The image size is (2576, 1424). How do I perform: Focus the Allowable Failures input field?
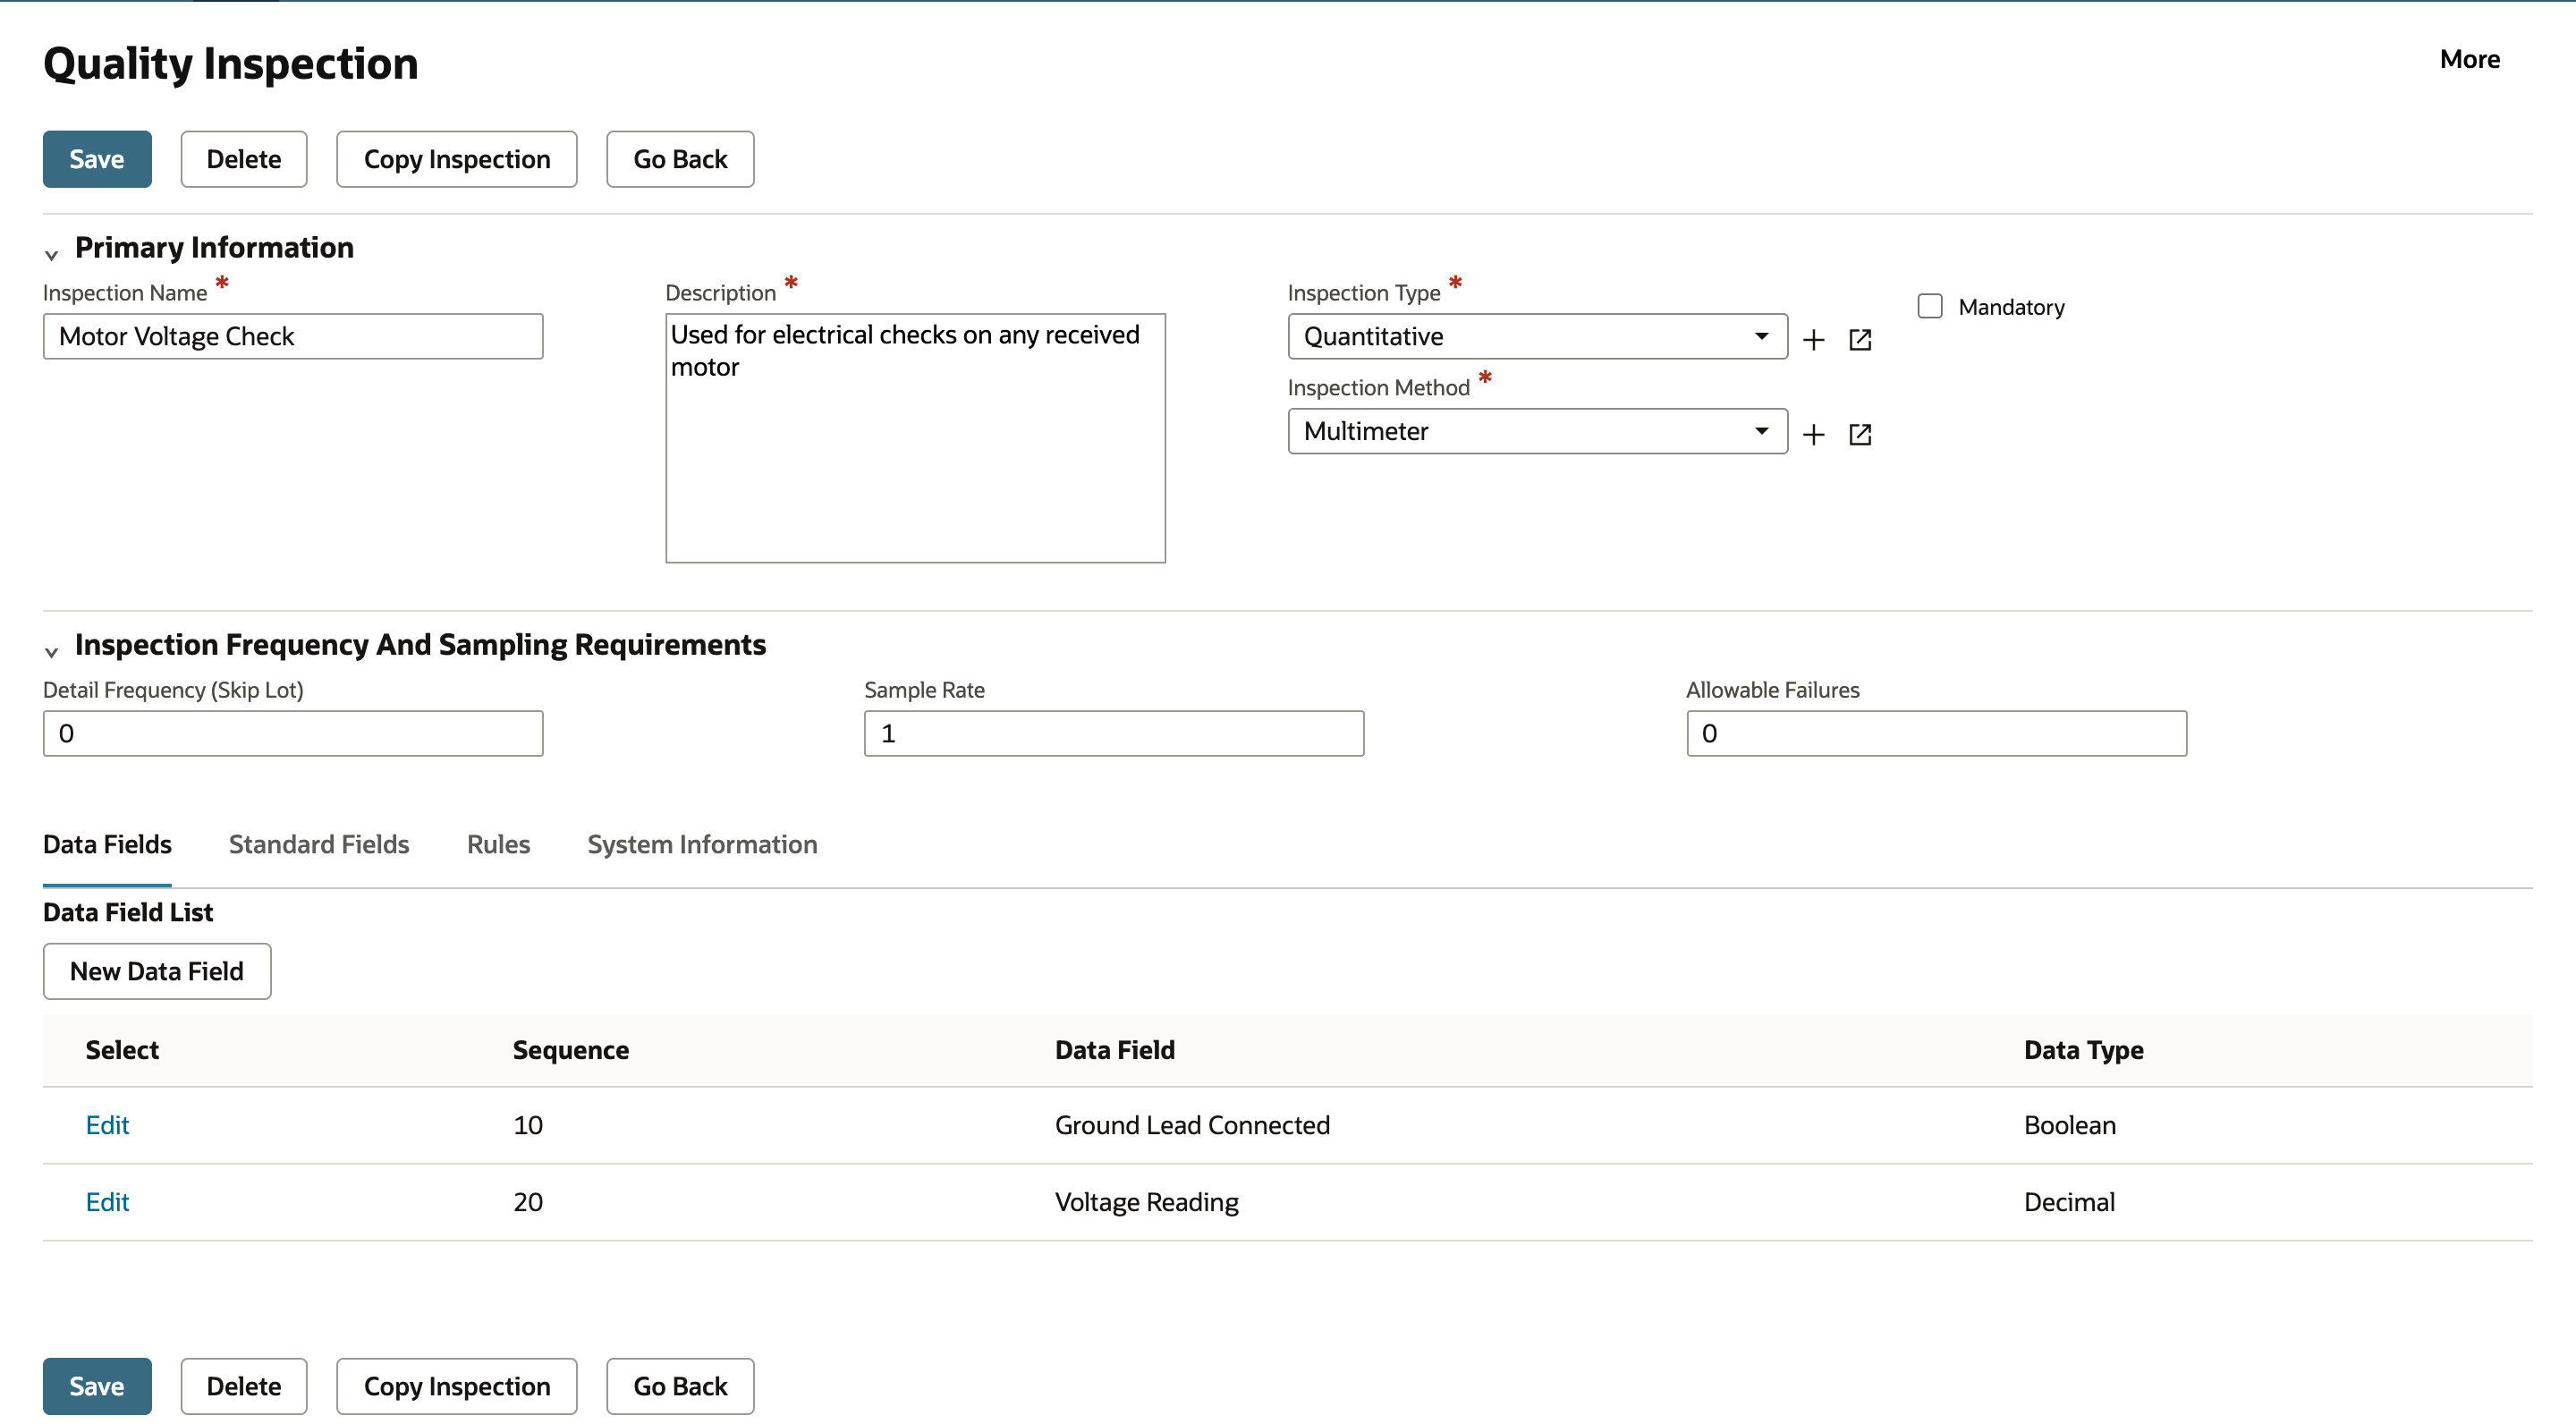tap(1936, 733)
